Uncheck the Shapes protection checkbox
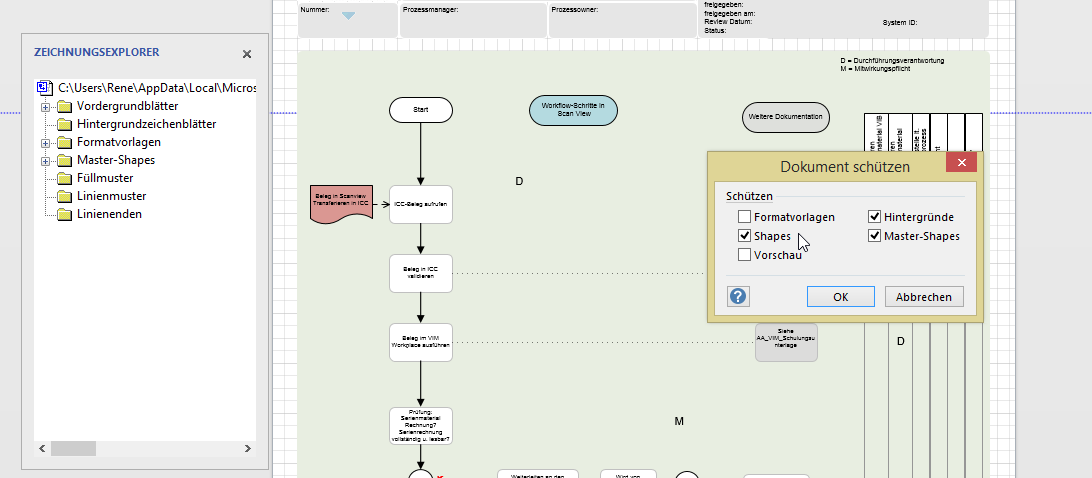The width and height of the screenshot is (1092, 478). tap(744, 236)
